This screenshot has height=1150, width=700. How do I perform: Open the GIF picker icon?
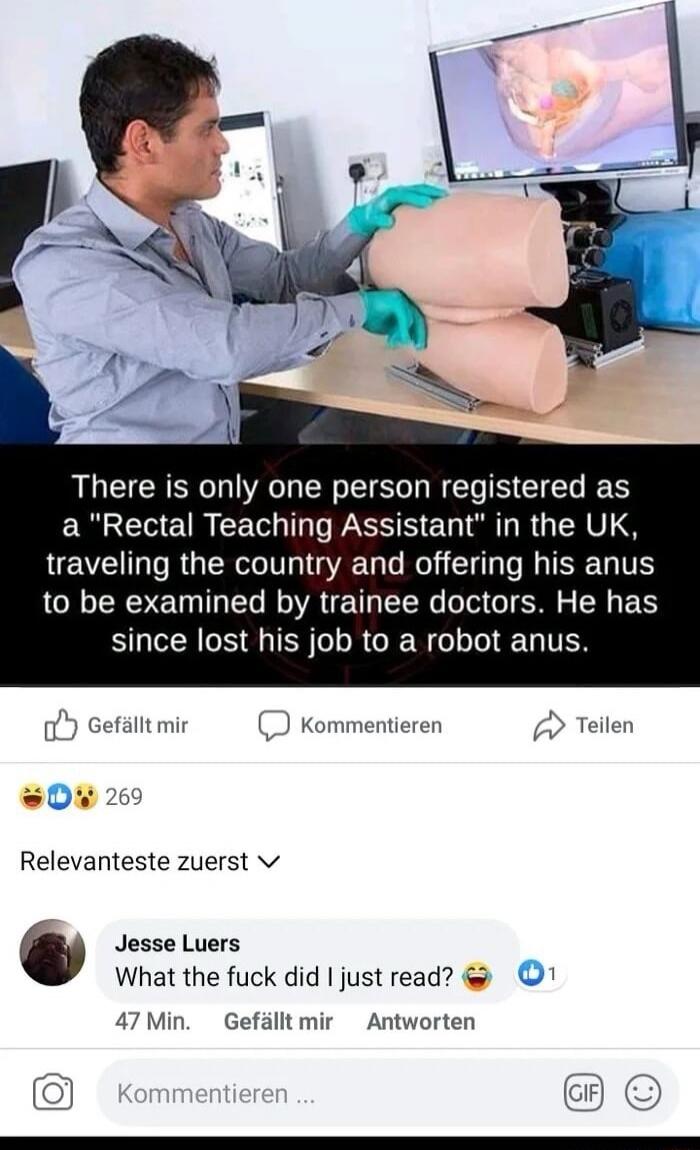point(583,1093)
